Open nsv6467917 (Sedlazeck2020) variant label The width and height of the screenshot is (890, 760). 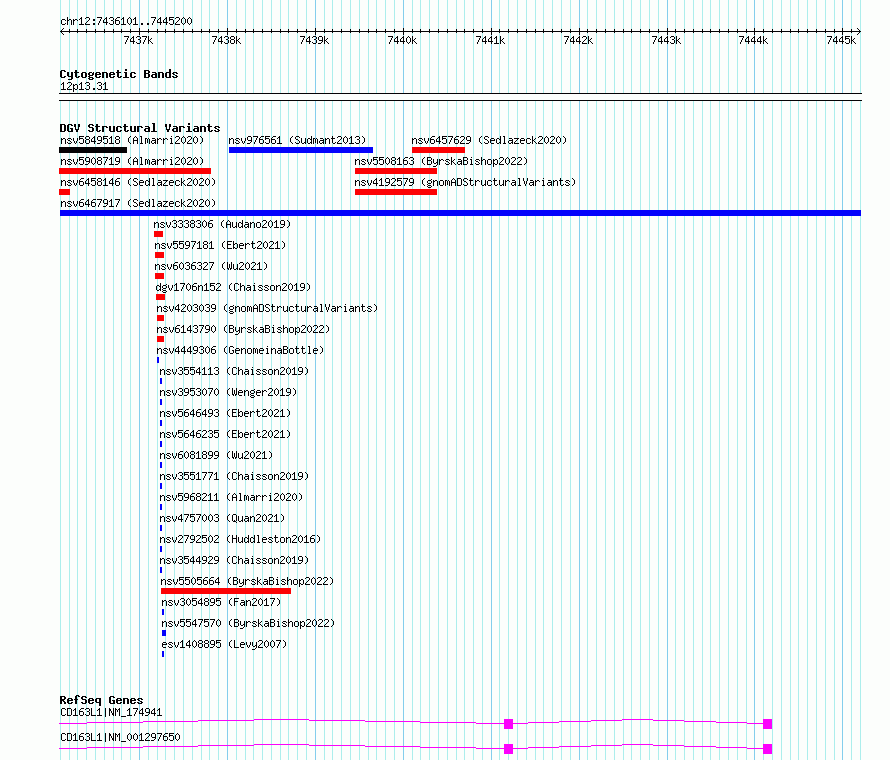[138, 203]
